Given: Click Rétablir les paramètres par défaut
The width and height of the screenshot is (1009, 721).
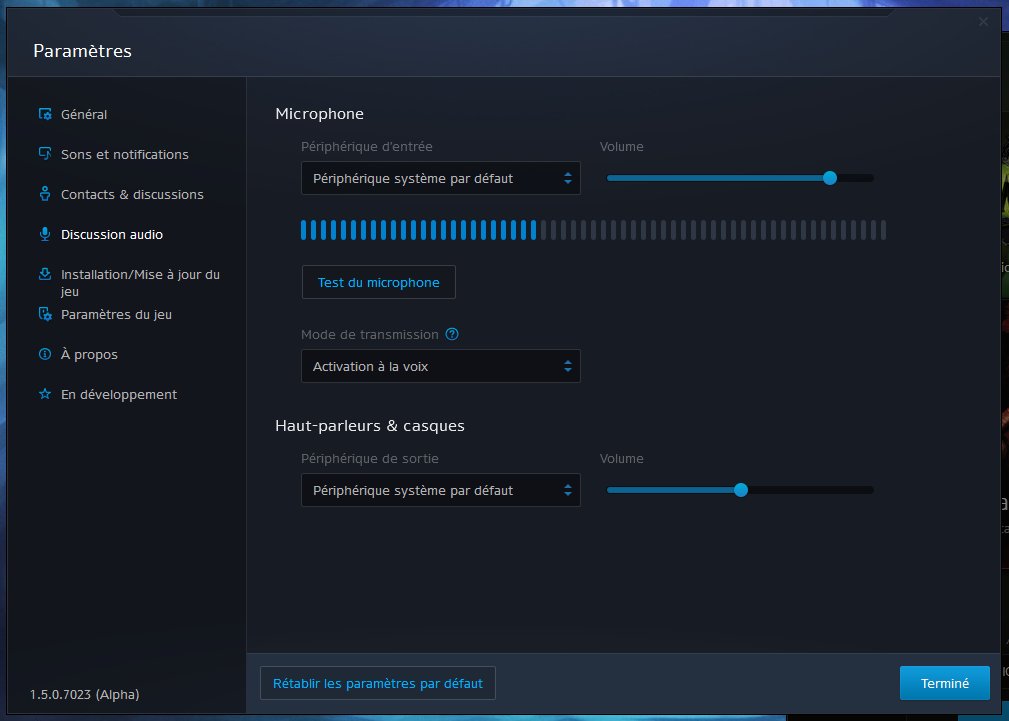Looking at the screenshot, I should pos(377,684).
